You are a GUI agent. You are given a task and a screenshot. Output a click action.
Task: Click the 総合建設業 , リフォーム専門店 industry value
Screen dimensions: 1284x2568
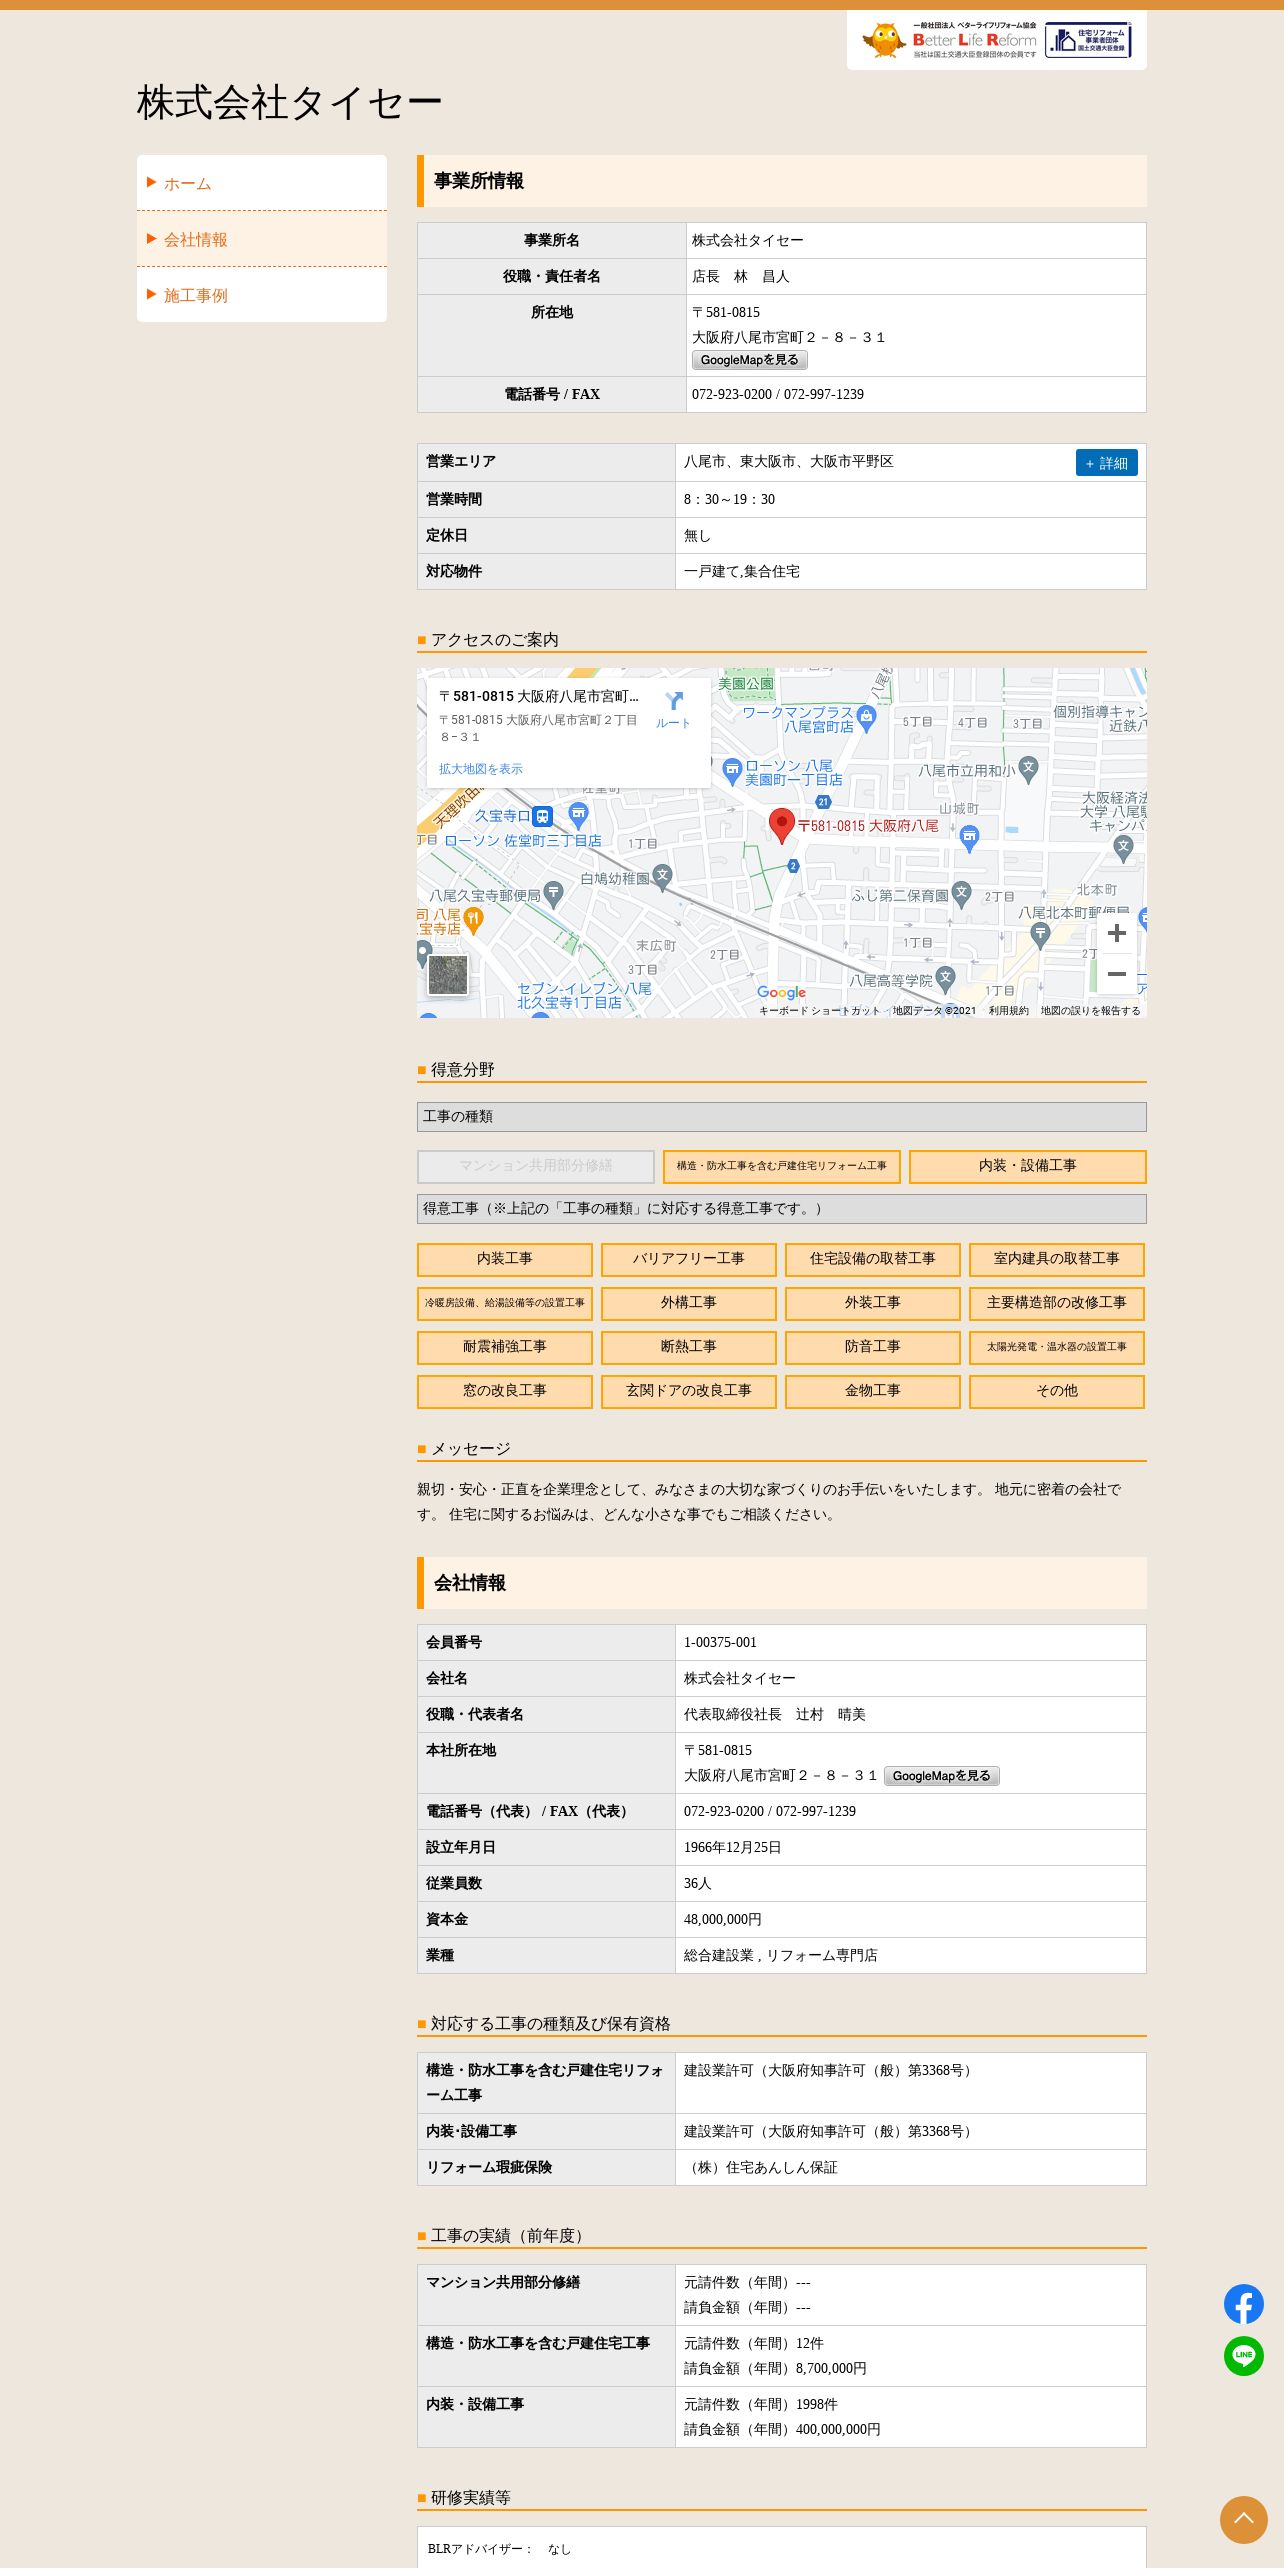780,1956
